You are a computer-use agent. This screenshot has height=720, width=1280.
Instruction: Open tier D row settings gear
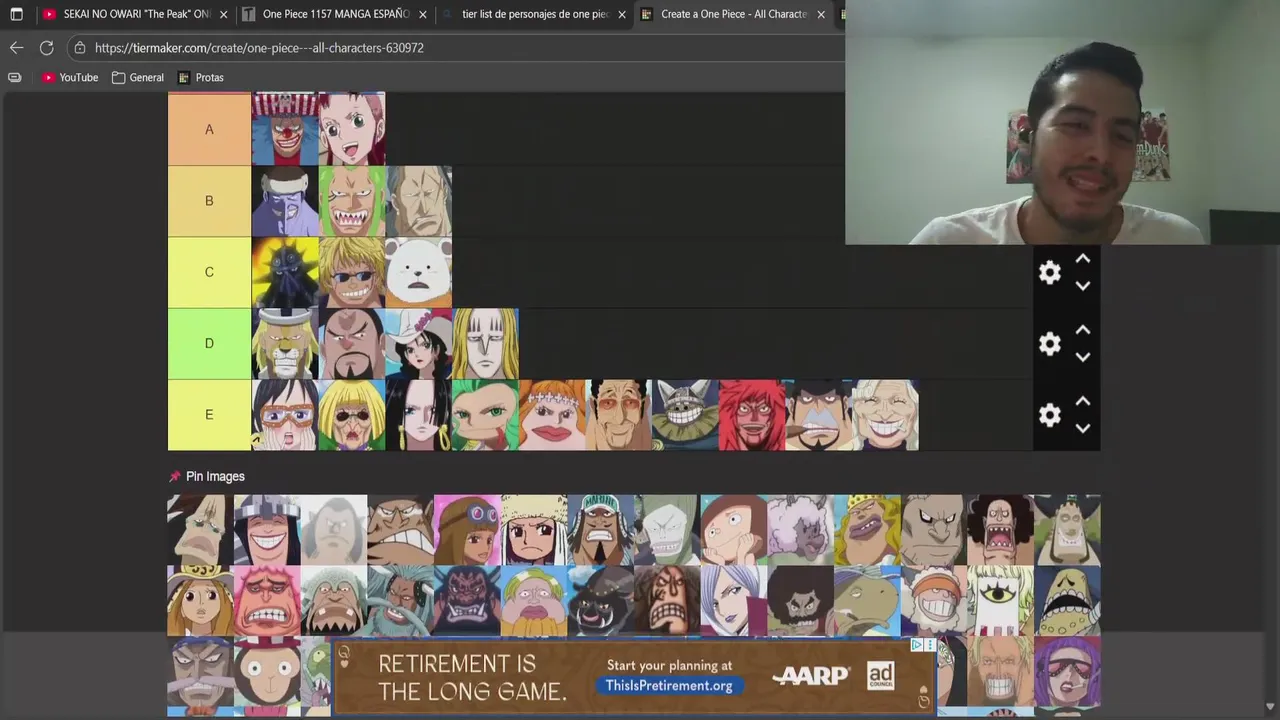click(1049, 344)
